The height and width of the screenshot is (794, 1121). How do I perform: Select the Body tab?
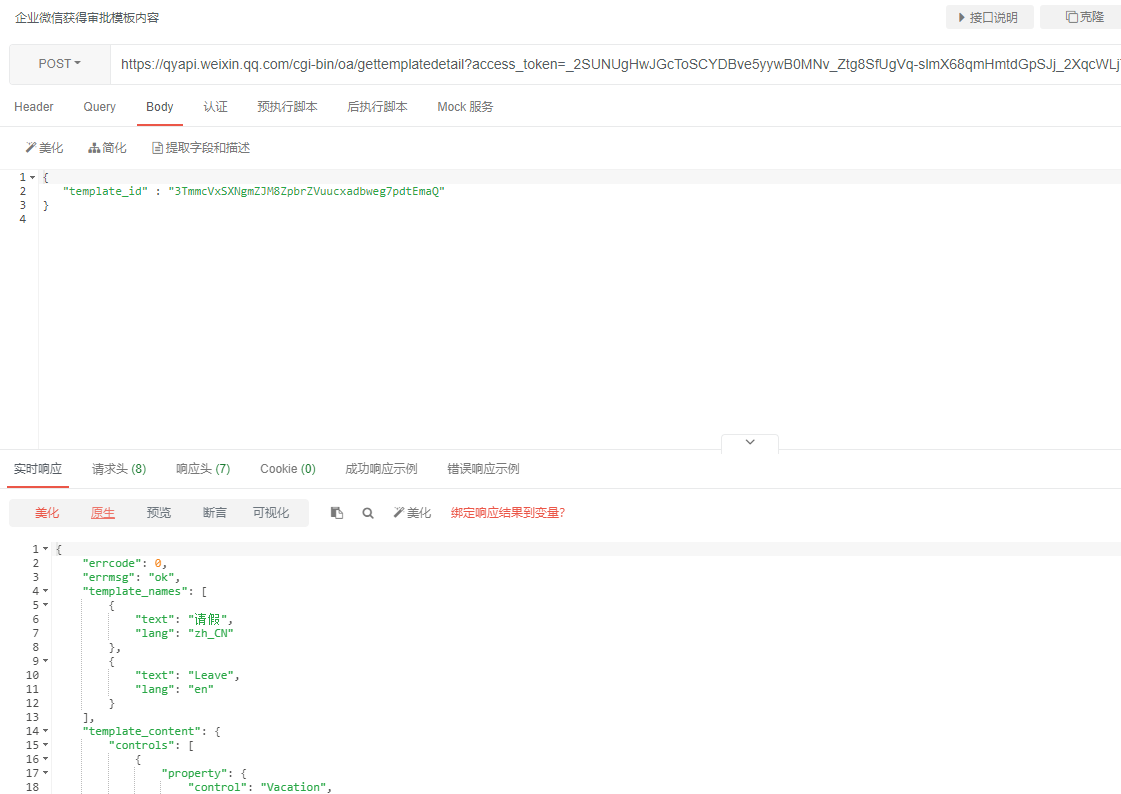[x=159, y=106]
